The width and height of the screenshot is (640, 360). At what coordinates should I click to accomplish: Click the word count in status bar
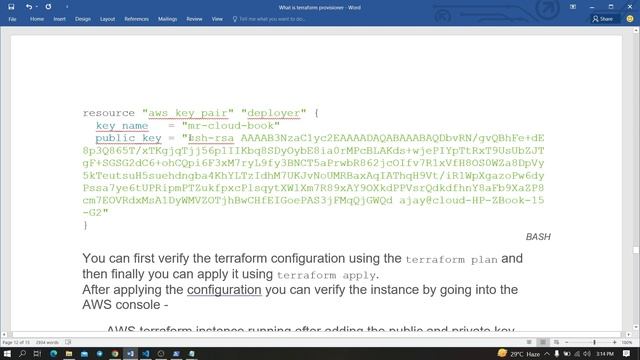click(47, 342)
